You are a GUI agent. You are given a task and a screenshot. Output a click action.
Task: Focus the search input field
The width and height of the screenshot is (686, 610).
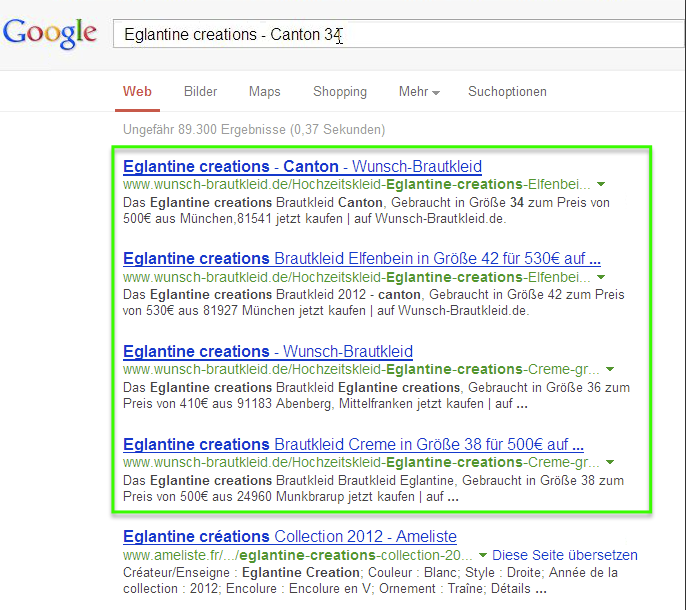pos(399,33)
